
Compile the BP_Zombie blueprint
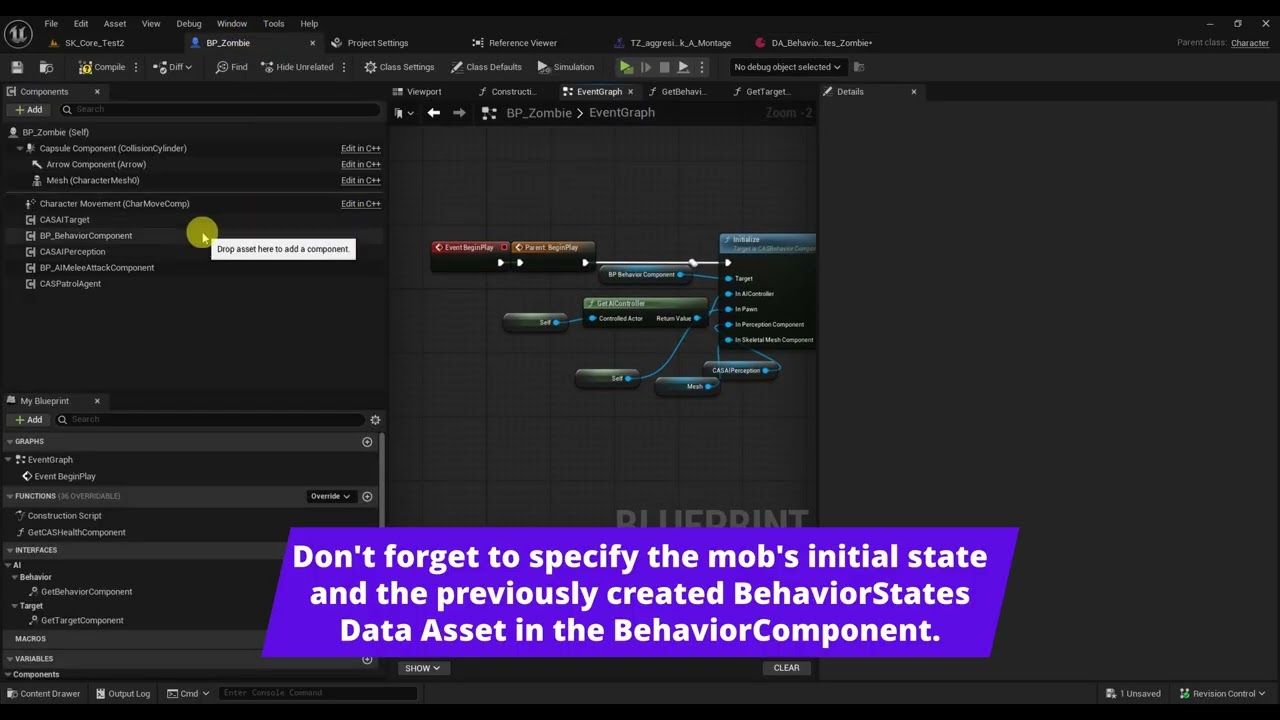tap(102, 67)
